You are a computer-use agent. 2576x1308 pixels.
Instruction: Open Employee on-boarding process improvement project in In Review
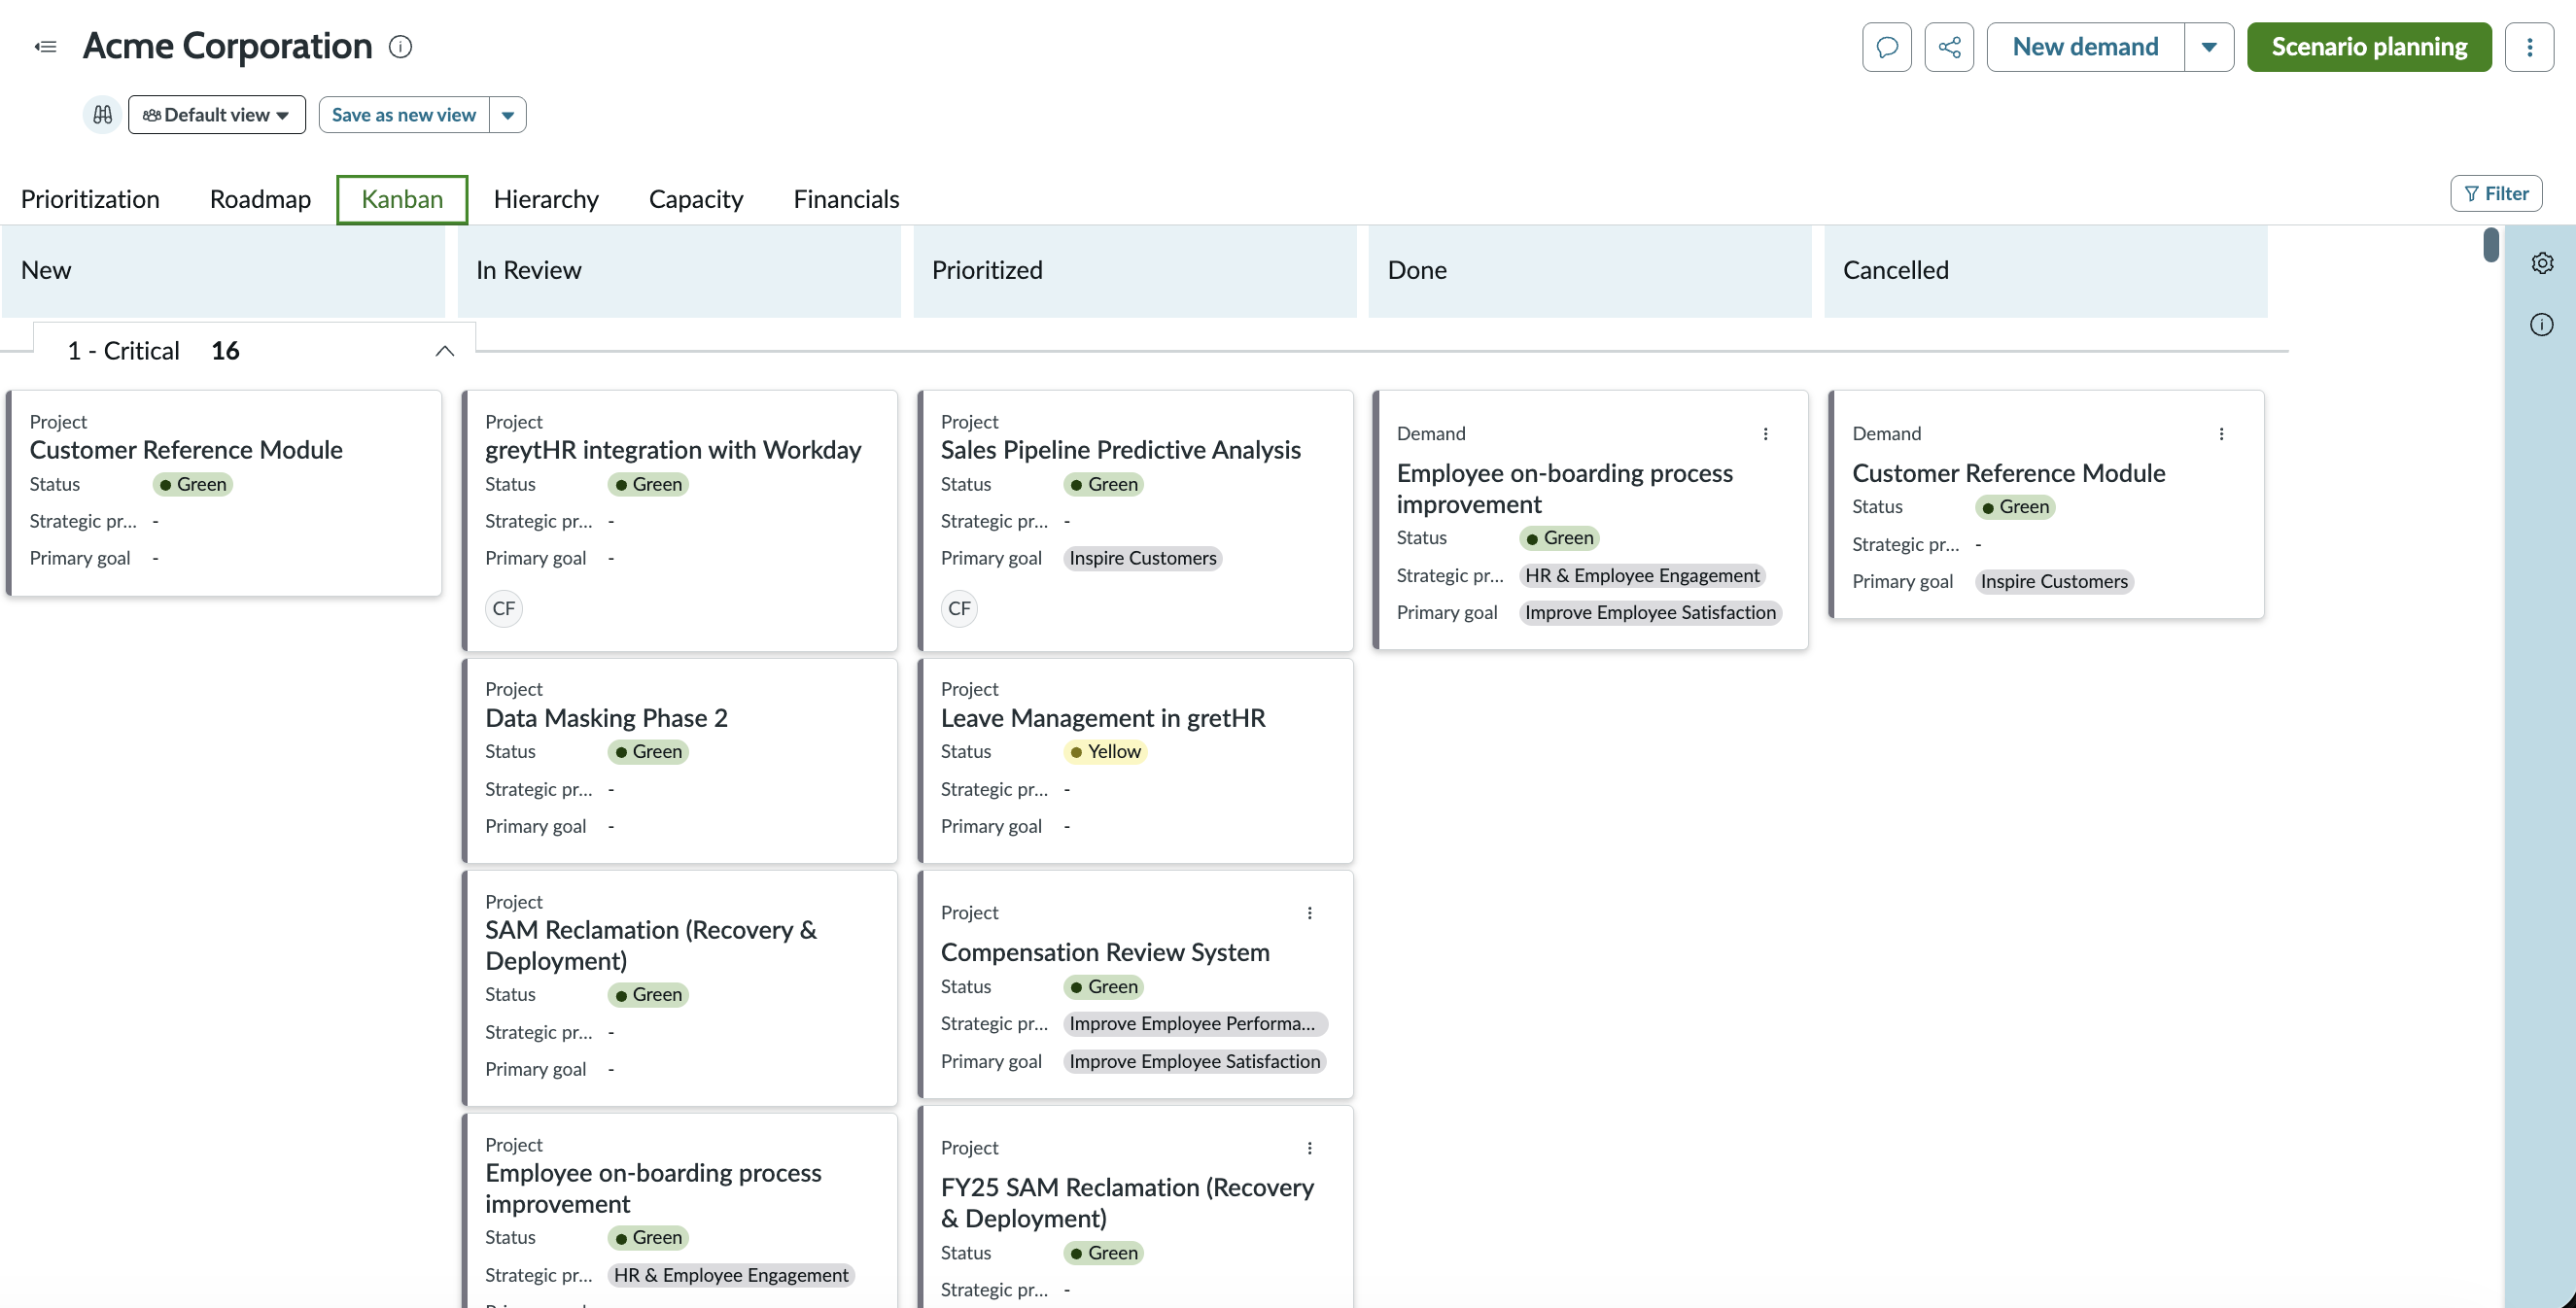(653, 1189)
